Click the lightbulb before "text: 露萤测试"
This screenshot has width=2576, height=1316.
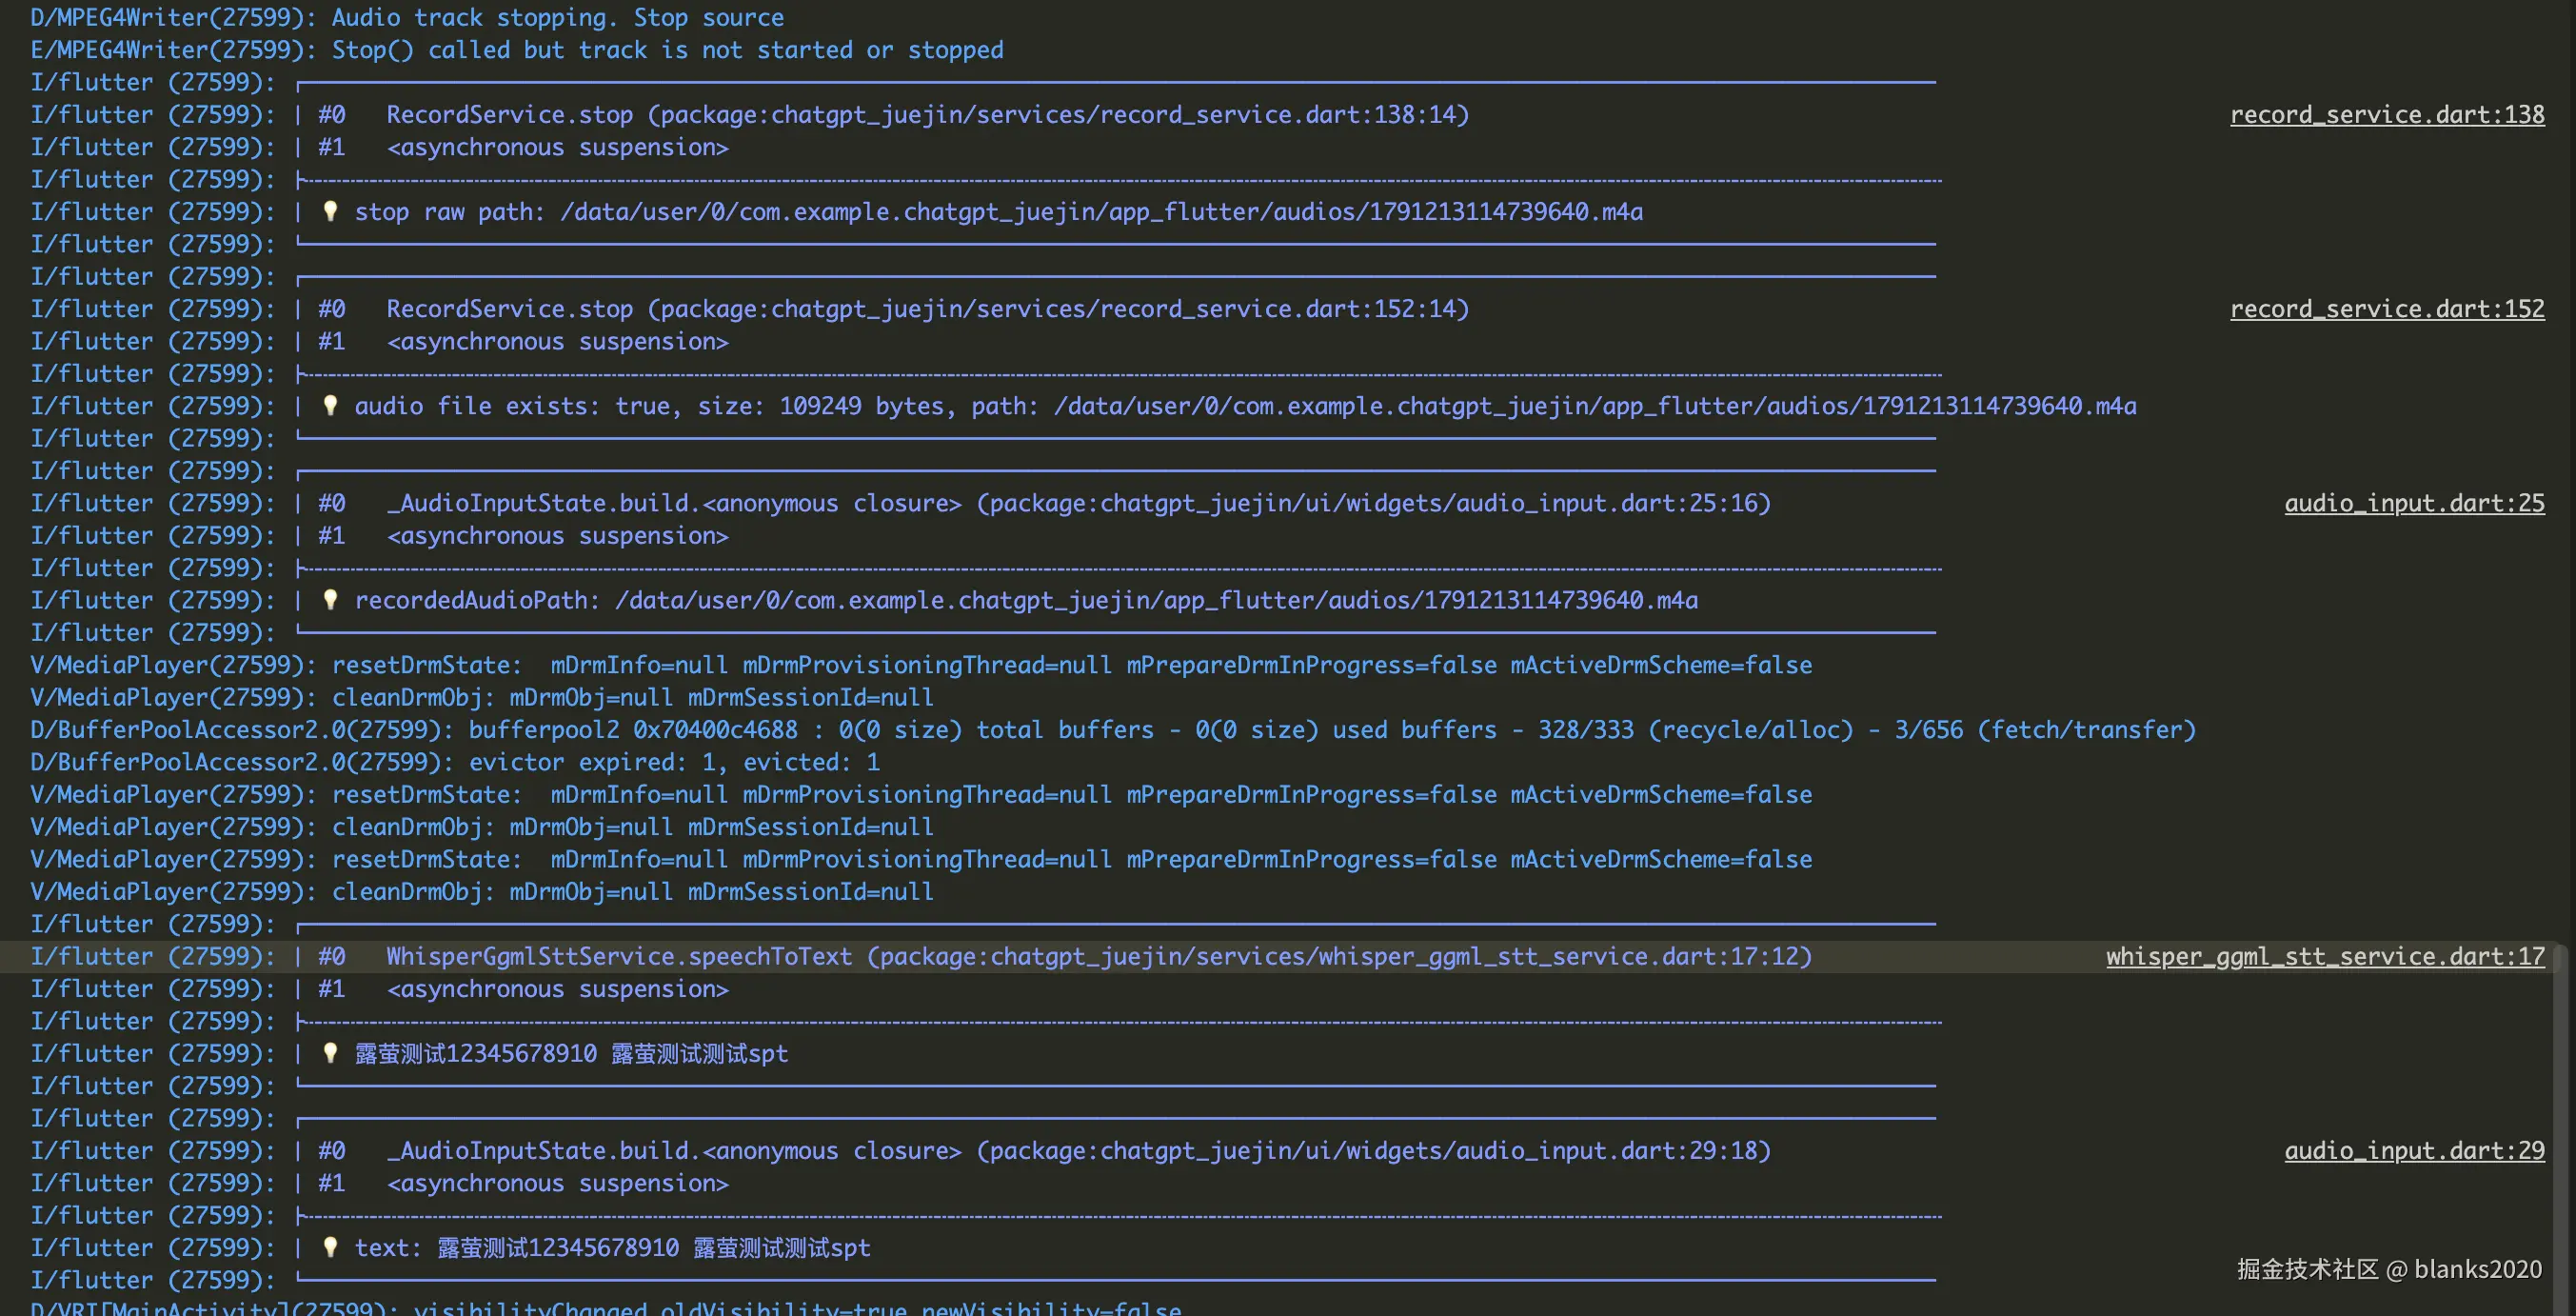330,1247
